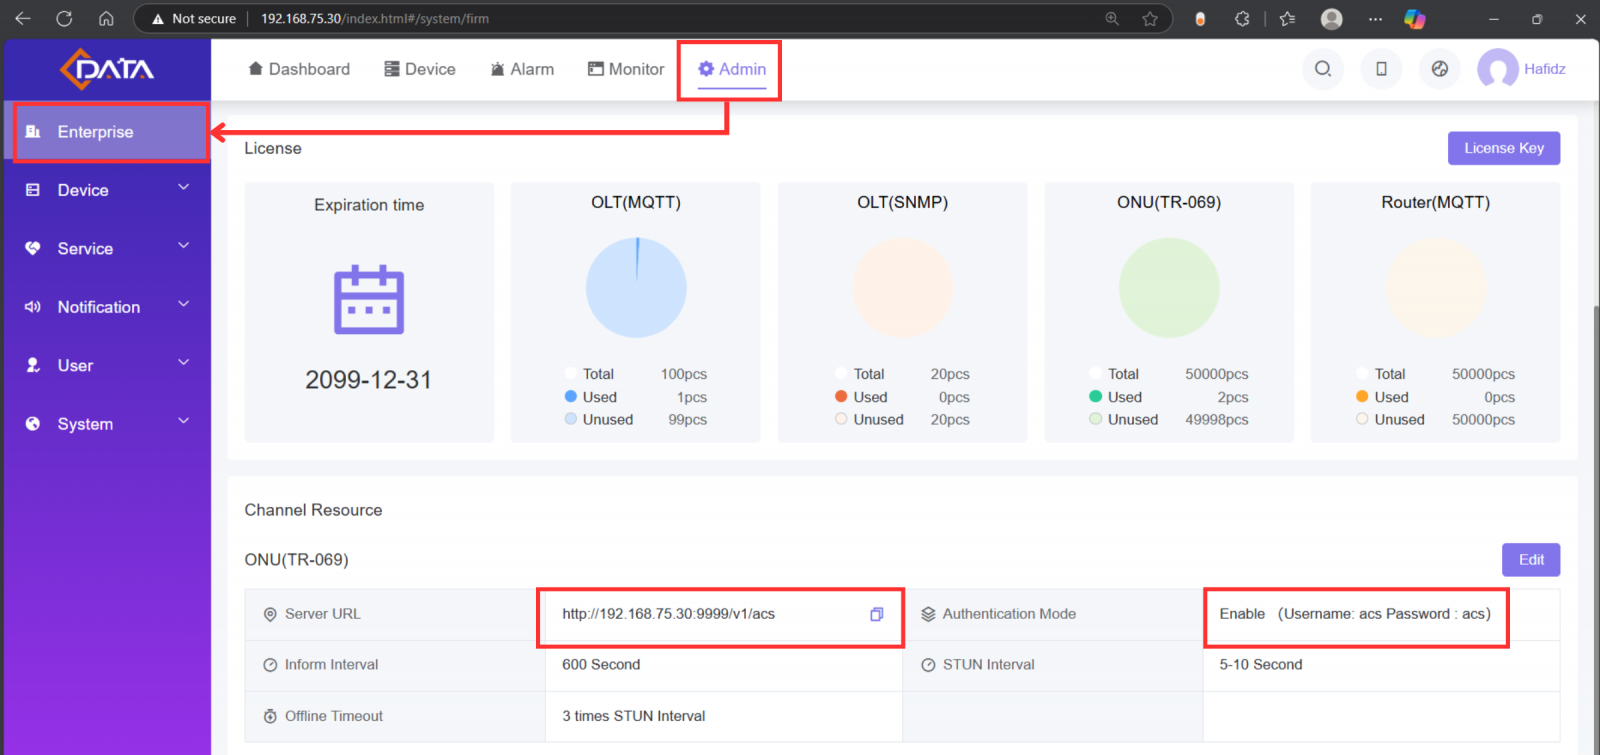Screen dimensions: 1600x755
Task: Click the 3 times STUN Interval value
Action: (634, 716)
